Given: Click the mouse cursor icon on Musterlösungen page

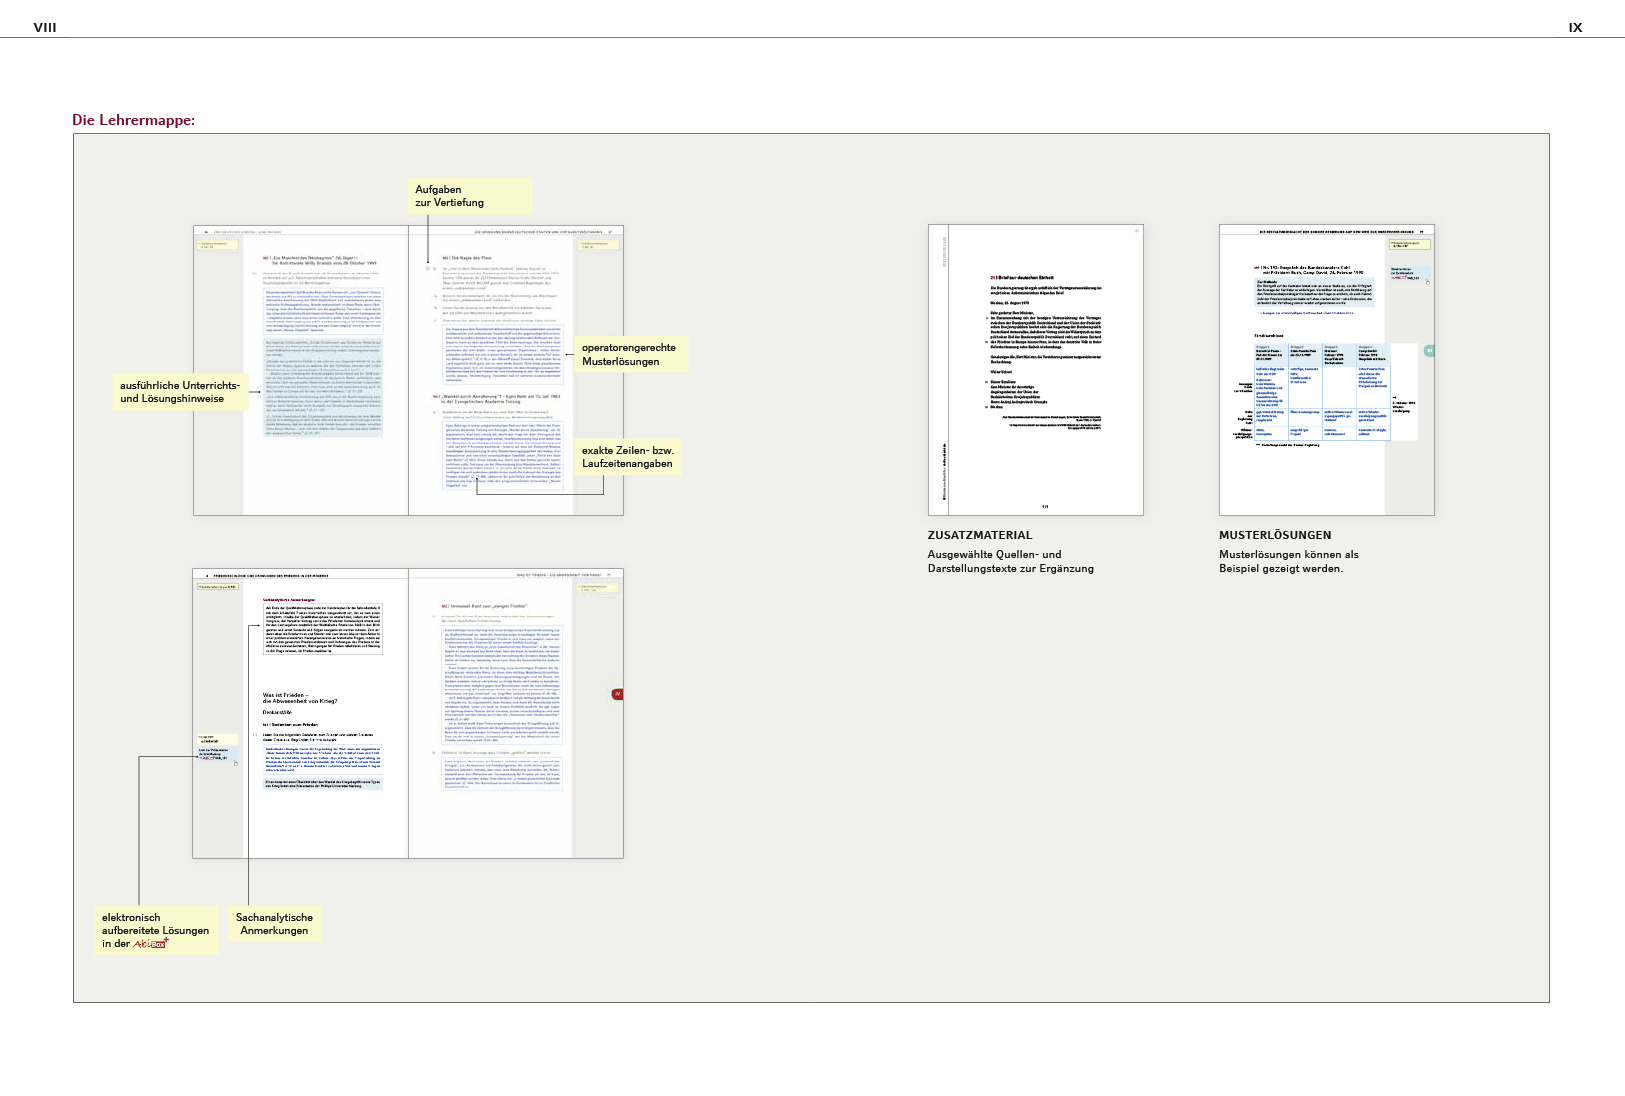Looking at the screenshot, I should pyautogui.click(x=1427, y=282).
